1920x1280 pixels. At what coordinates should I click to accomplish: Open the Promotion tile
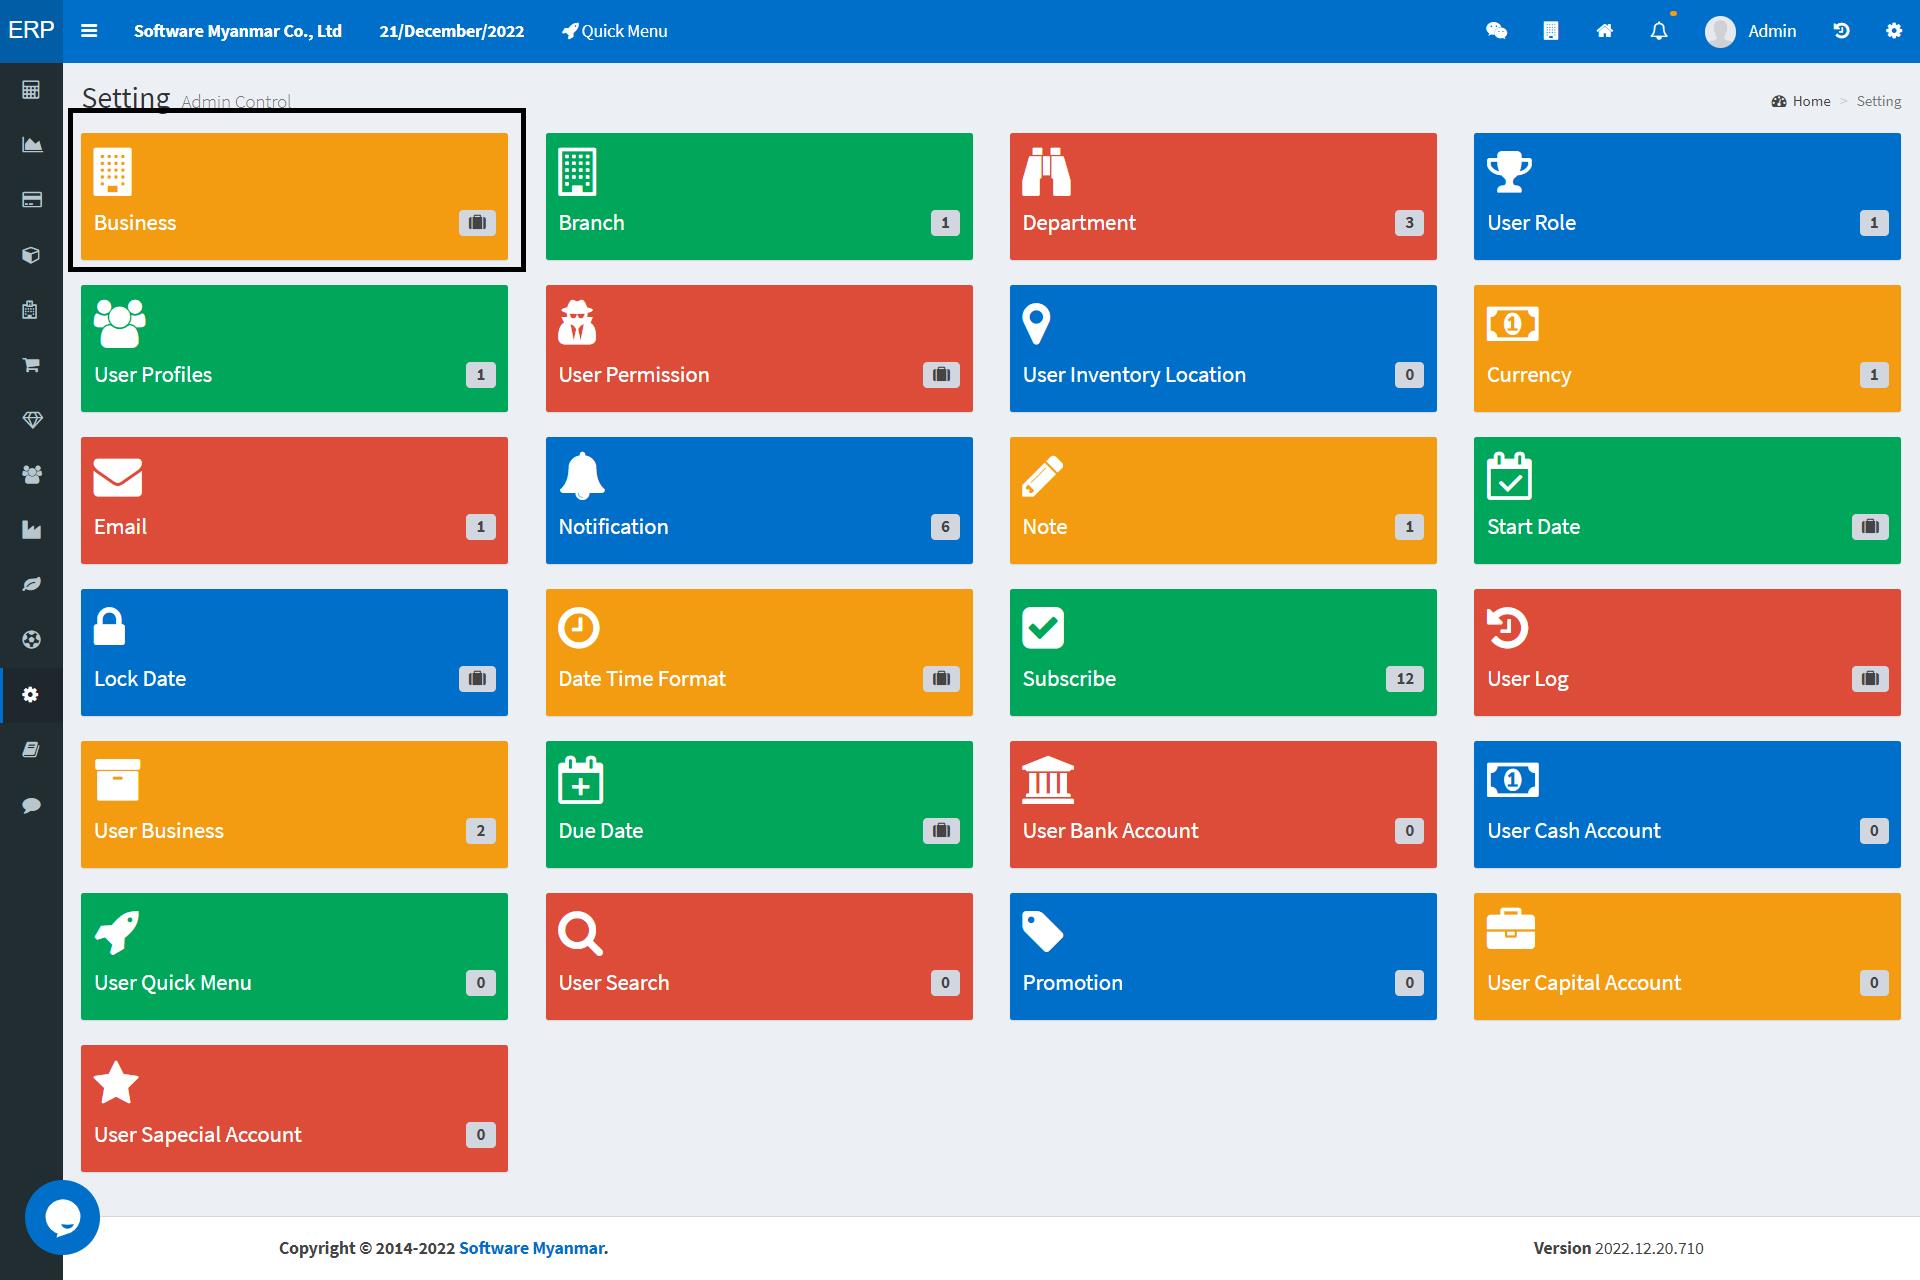[1223, 956]
